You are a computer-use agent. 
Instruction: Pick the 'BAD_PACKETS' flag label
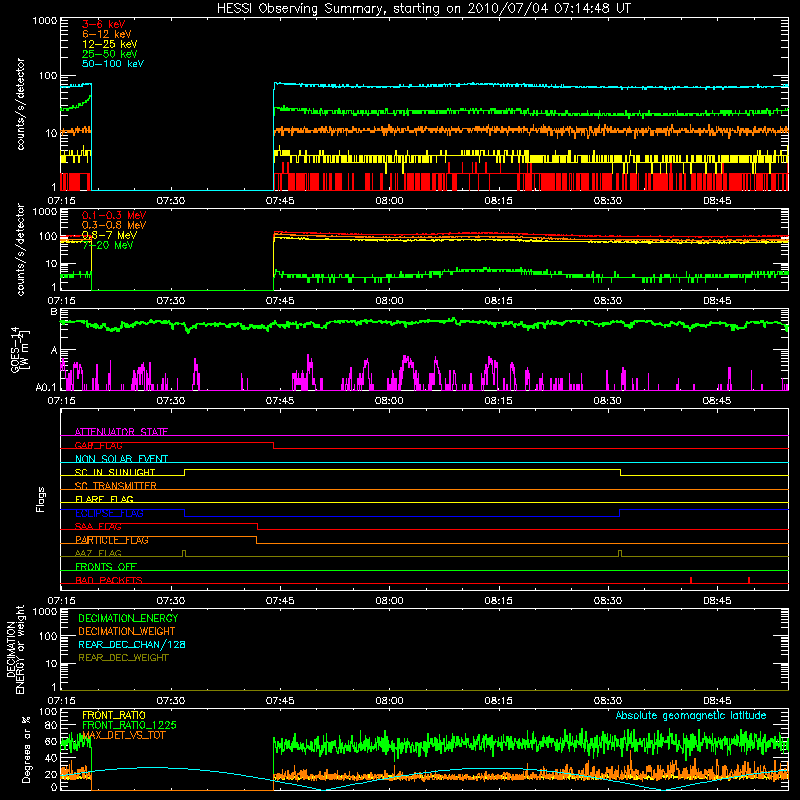109,580
